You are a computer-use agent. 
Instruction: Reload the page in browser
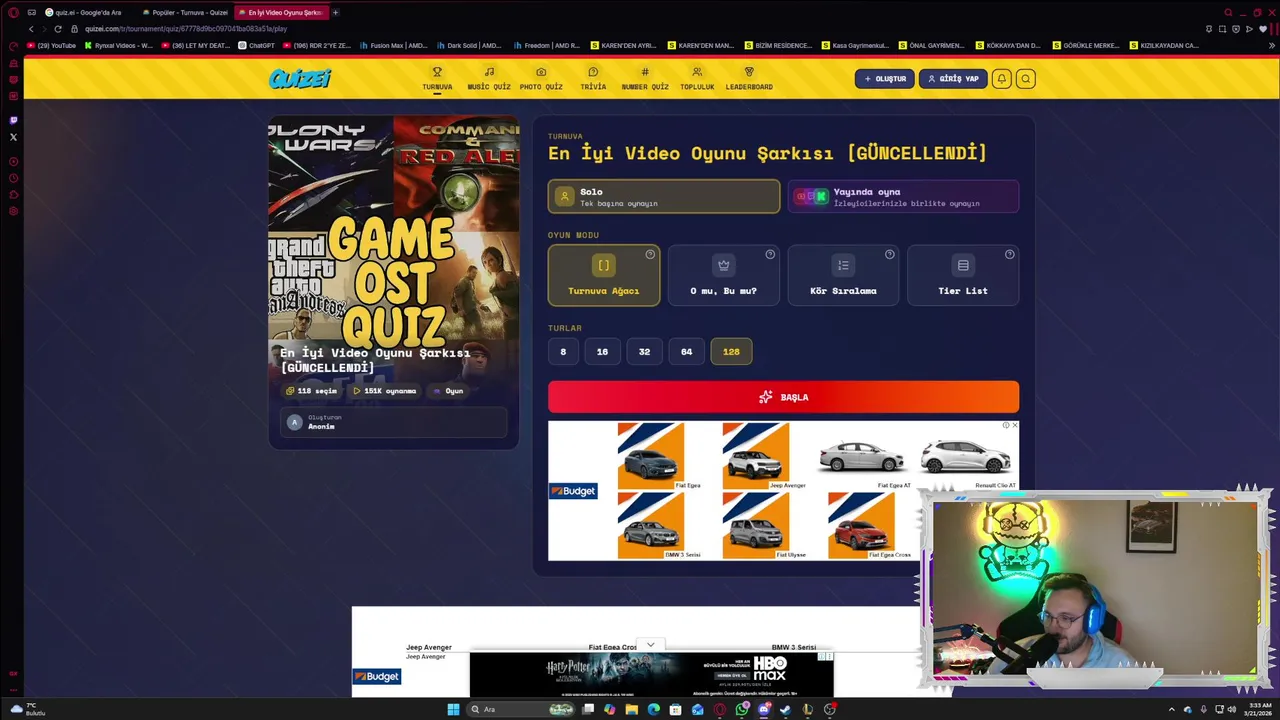pos(57,29)
